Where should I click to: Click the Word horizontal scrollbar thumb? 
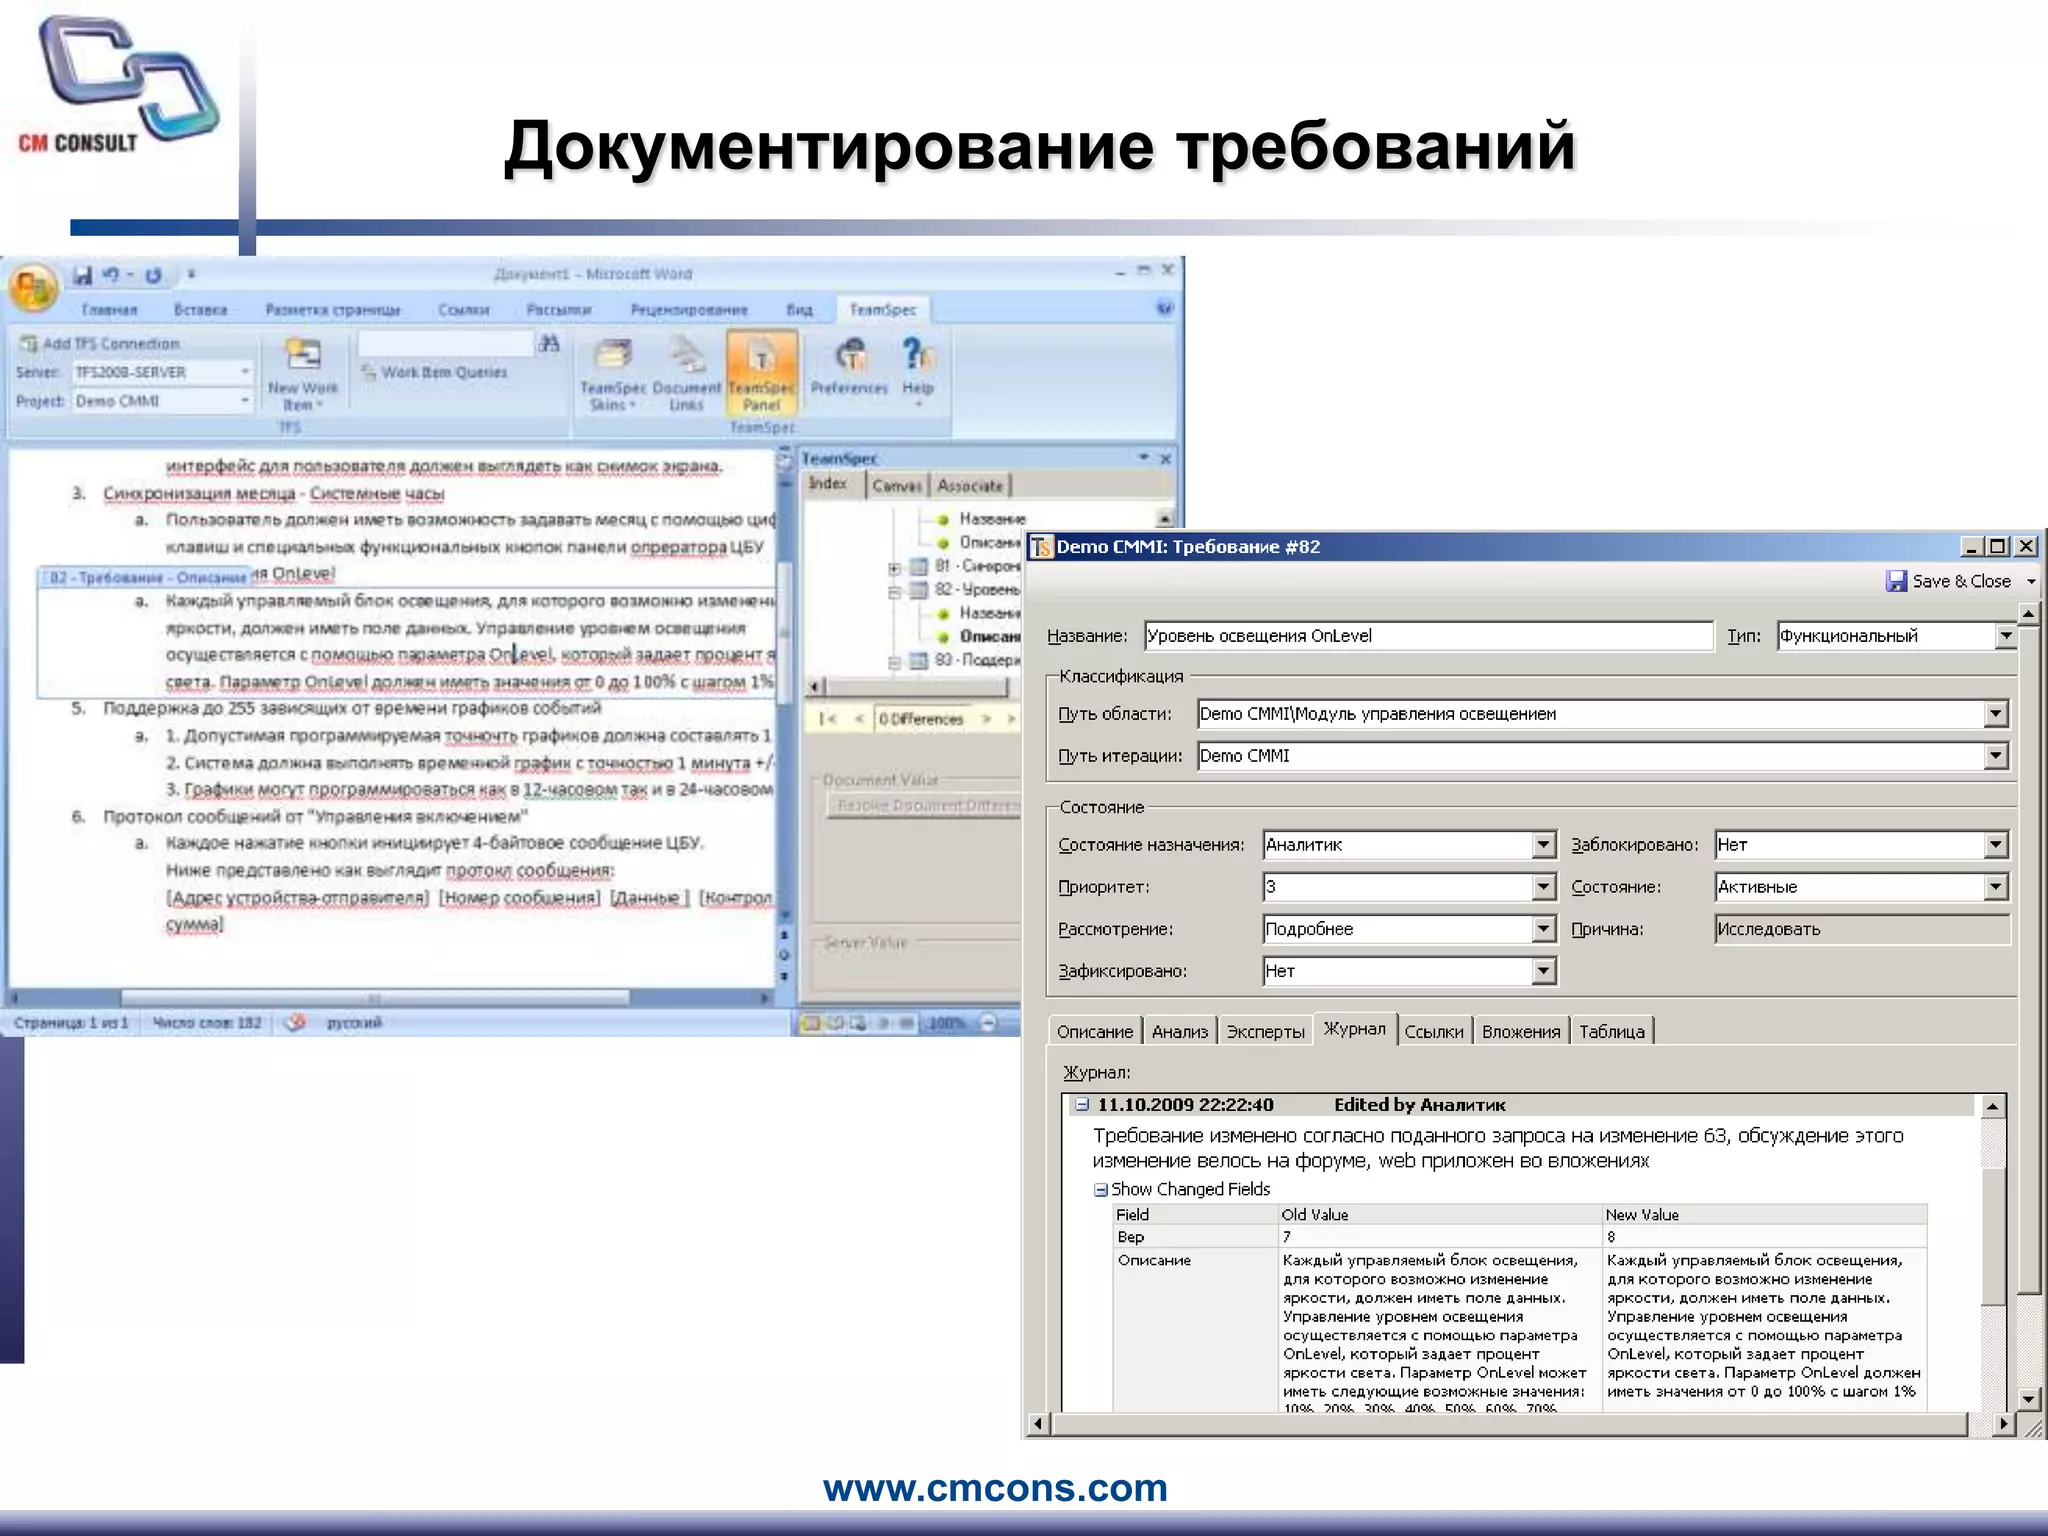point(375,998)
